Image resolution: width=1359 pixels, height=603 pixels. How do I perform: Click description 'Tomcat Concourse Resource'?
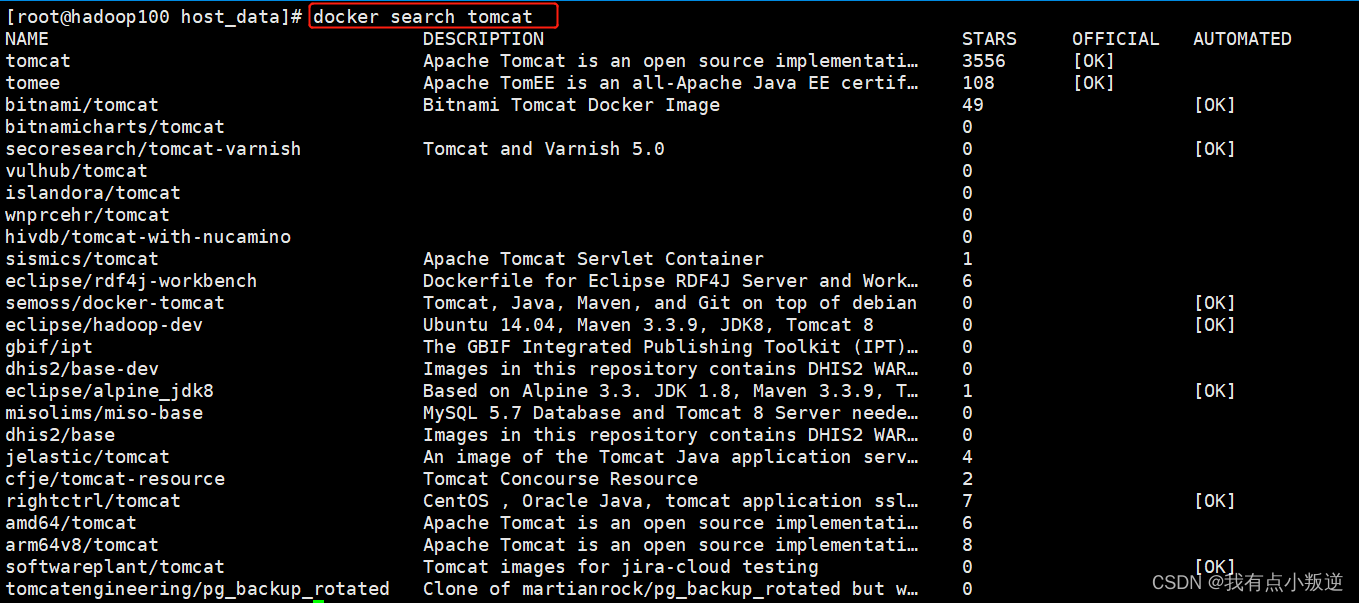[560, 479]
